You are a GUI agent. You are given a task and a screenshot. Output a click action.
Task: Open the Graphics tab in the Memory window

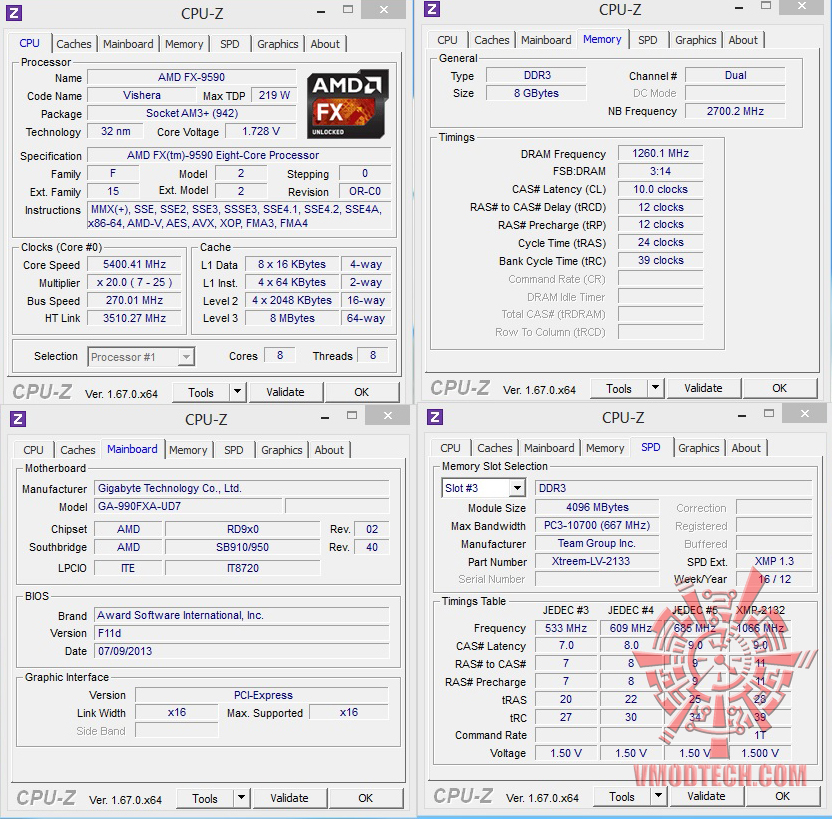coord(696,40)
